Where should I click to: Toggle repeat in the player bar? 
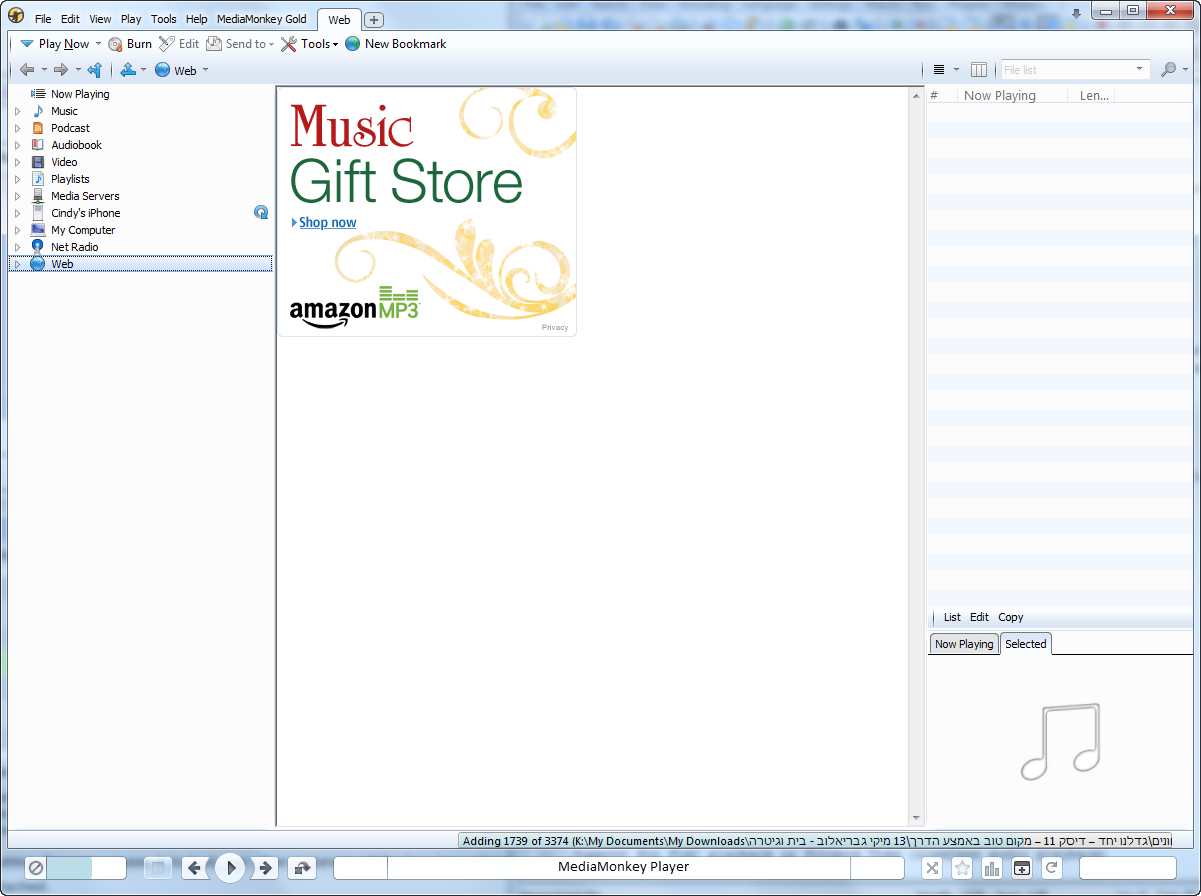point(1051,868)
